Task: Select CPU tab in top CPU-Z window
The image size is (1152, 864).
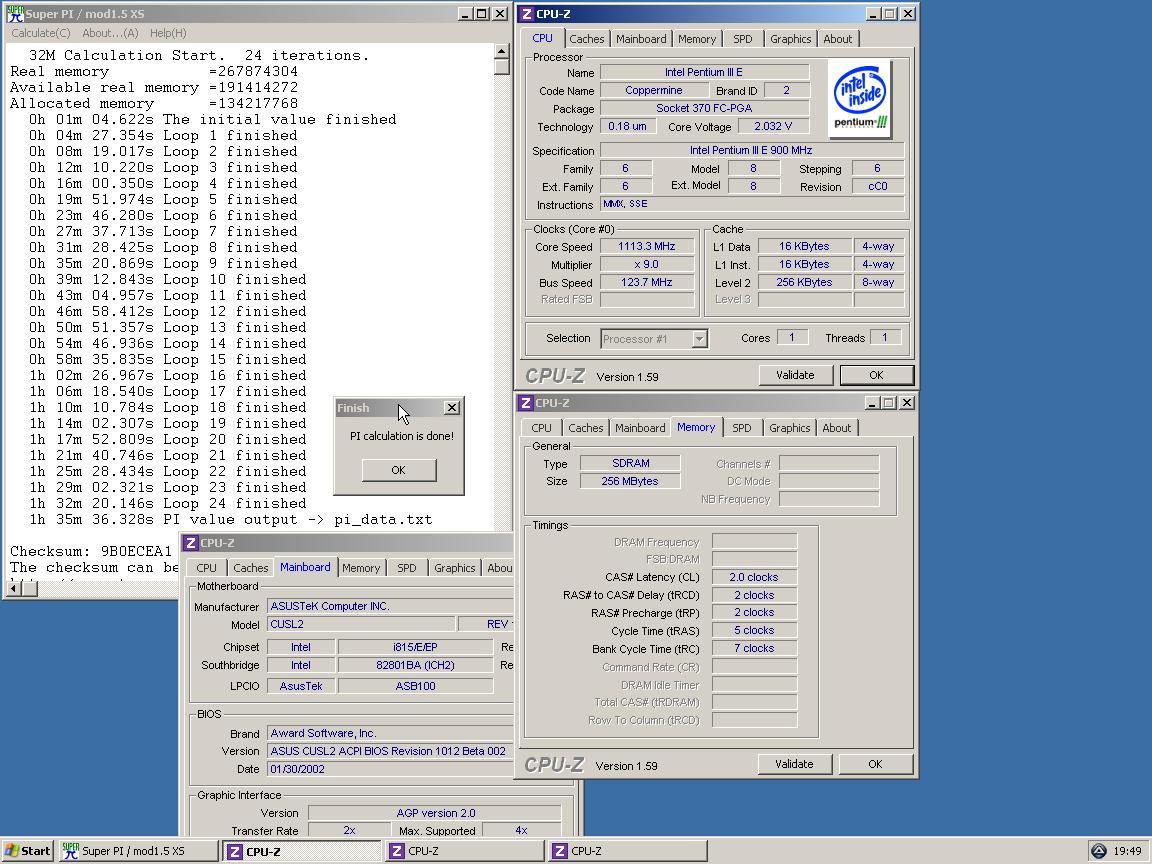Action: pos(542,37)
